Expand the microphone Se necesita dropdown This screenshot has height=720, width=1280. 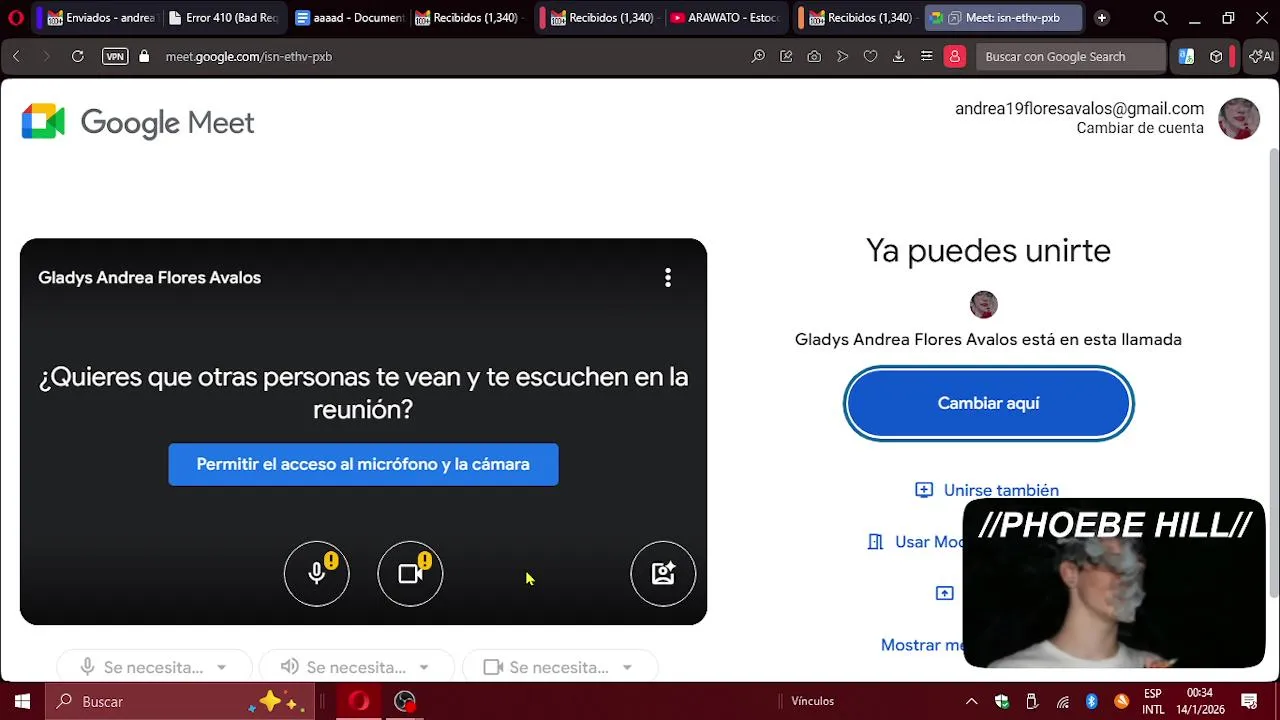(154, 667)
